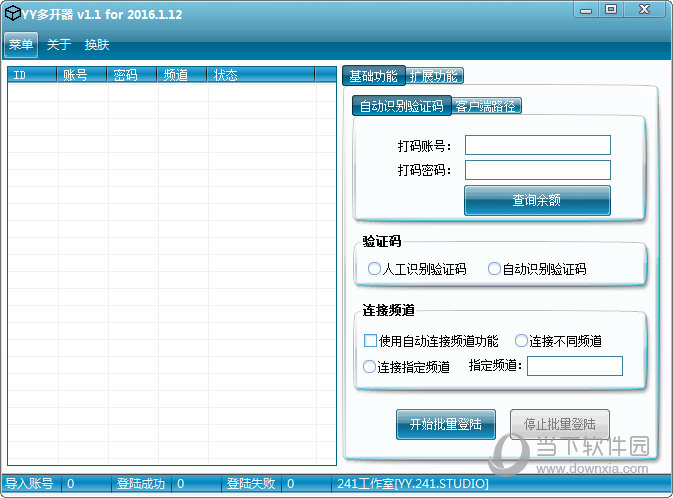Click the 停止批量登陆 button

click(x=560, y=424)
